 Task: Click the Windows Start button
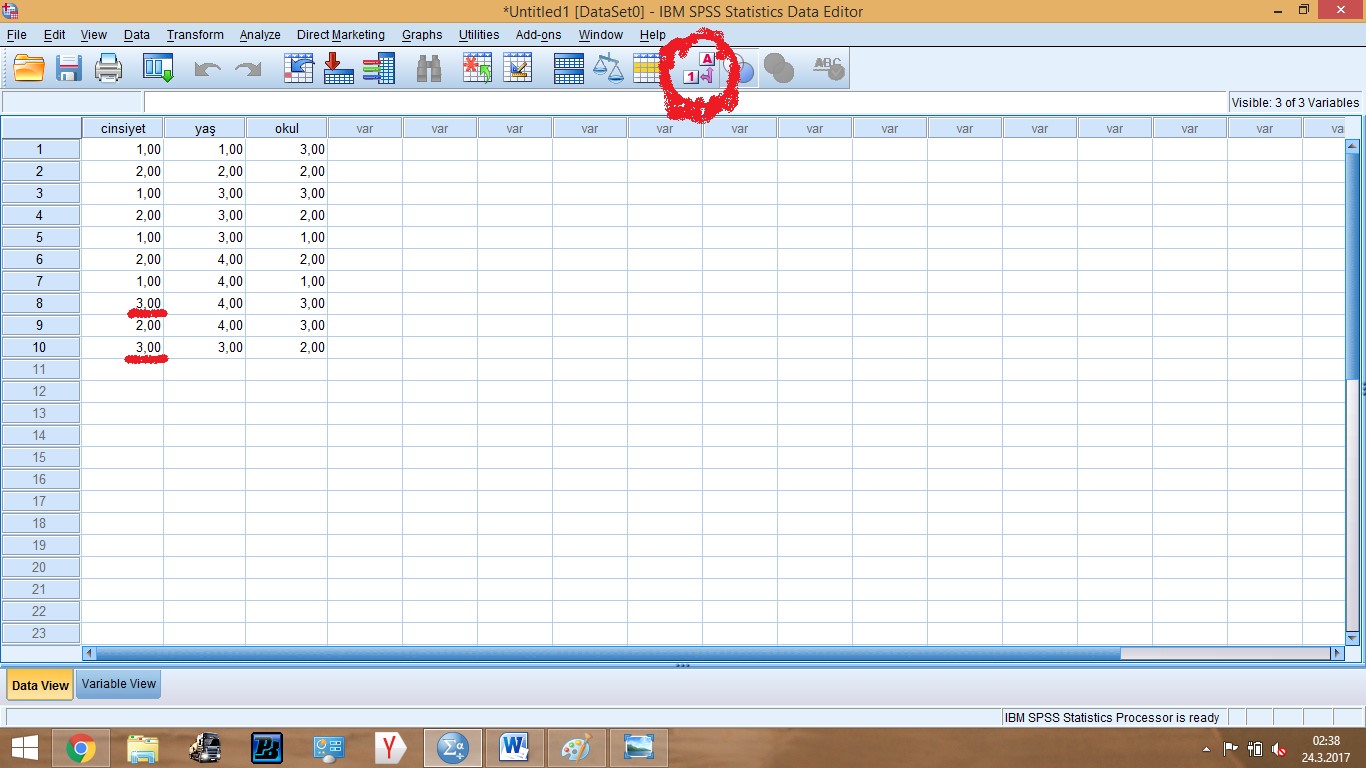(24, 748)
